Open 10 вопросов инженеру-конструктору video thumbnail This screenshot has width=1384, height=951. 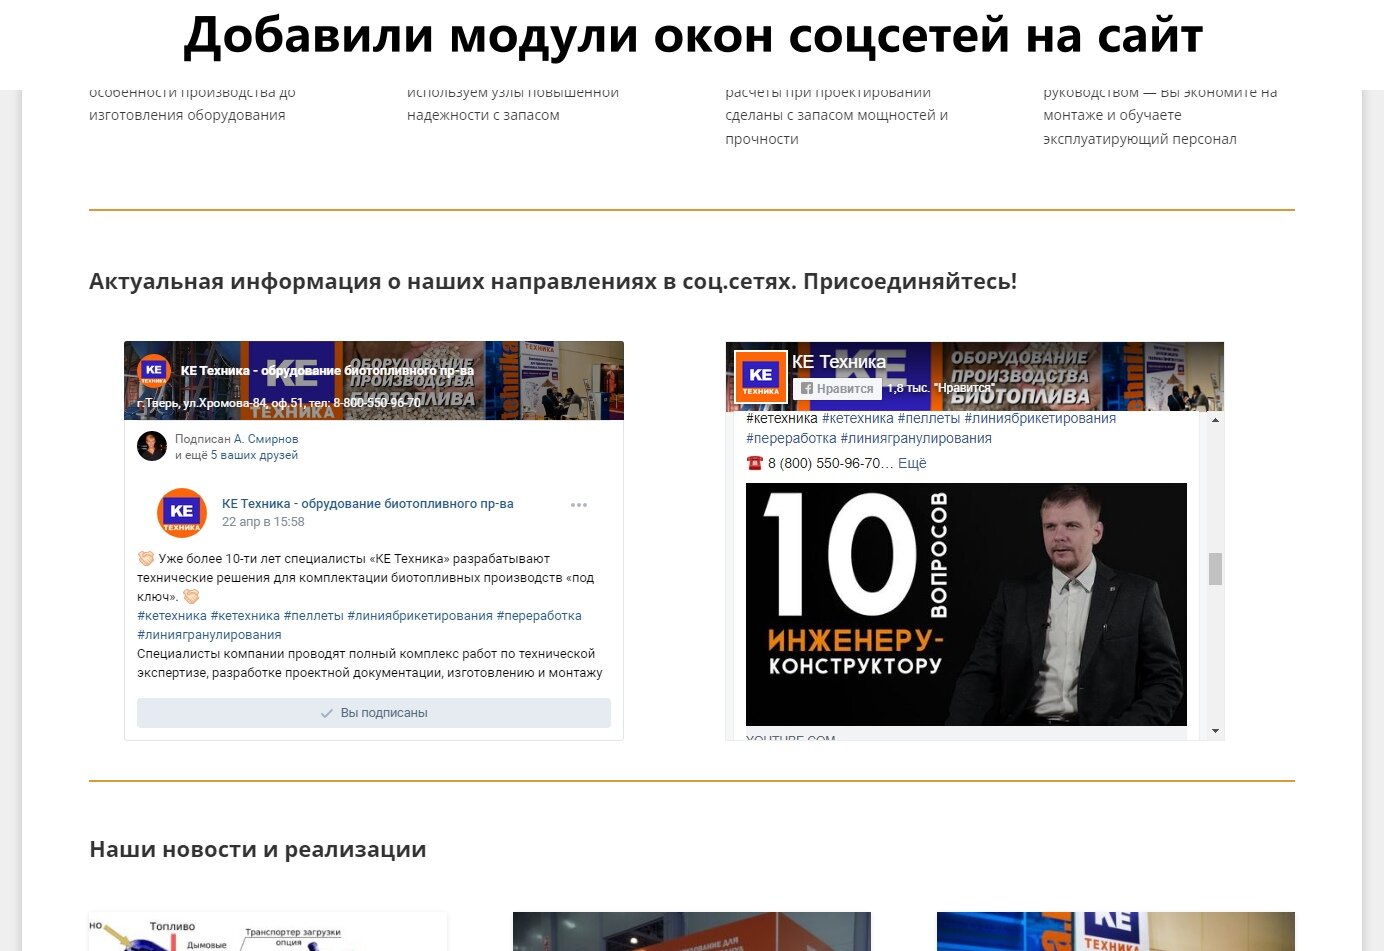click(966, 604)
